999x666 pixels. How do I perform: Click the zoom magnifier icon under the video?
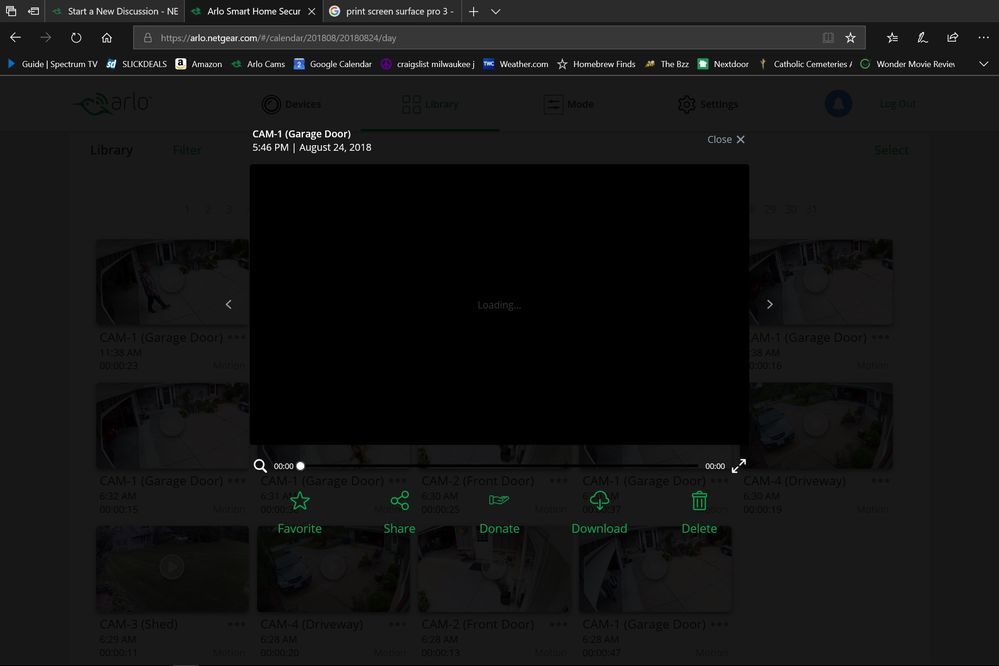coord(260,466)
